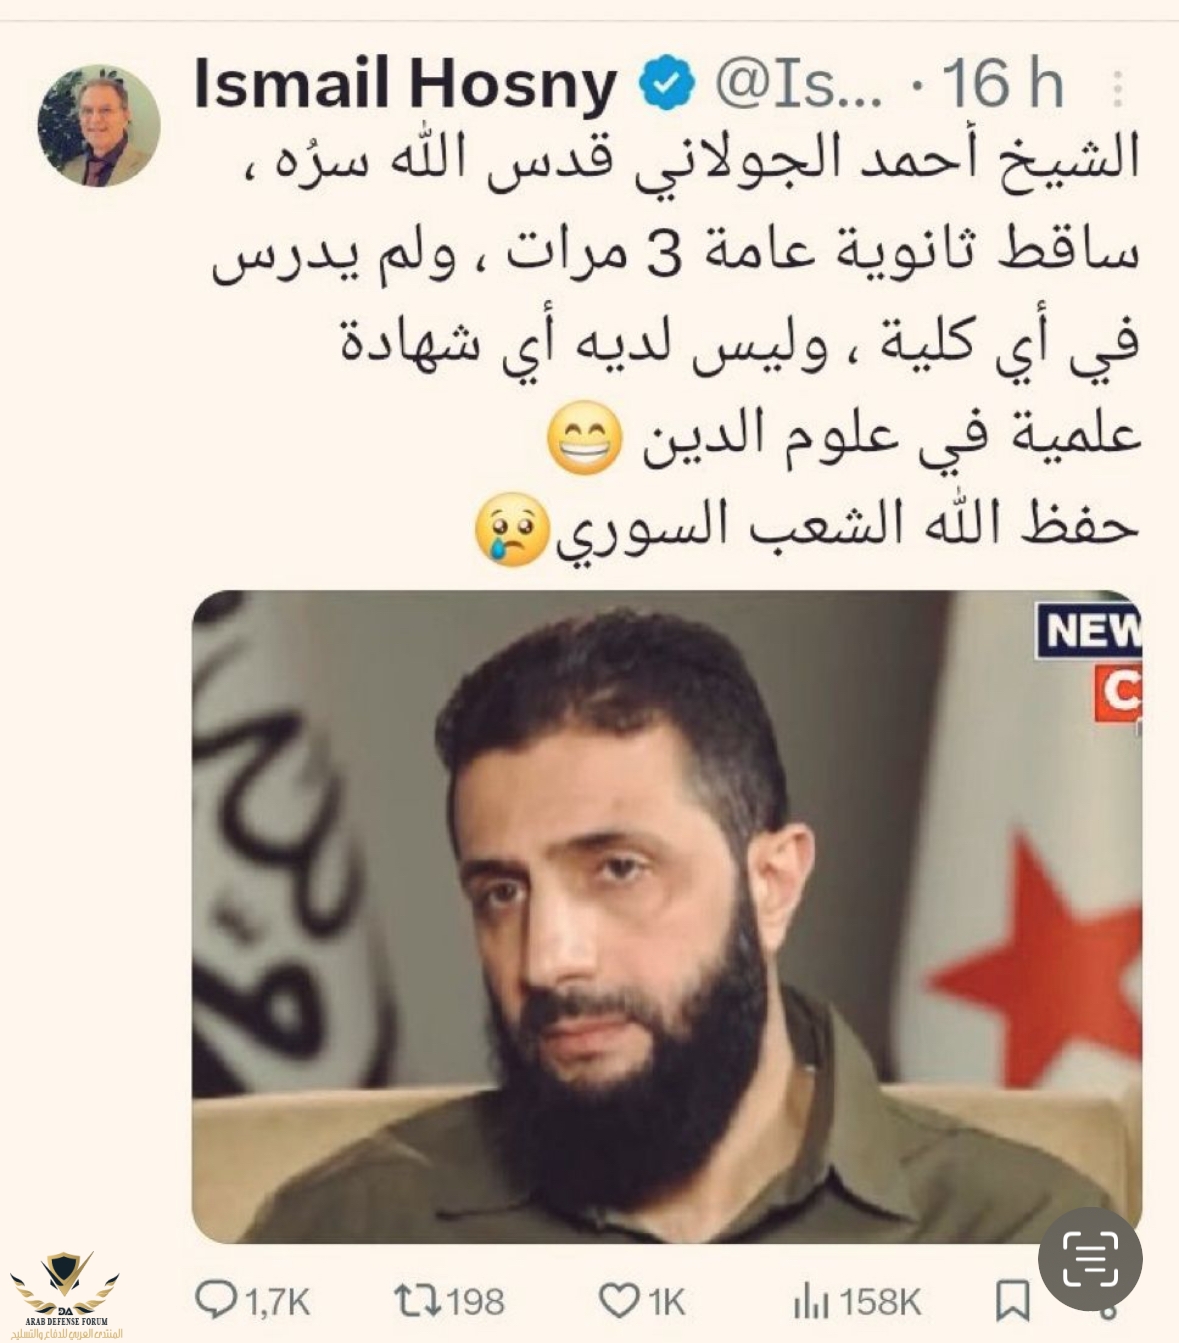The image size is (1179, 1343).
Task: Click the Arab Defense Forum logo
Action: click(x=66, y=1294)
